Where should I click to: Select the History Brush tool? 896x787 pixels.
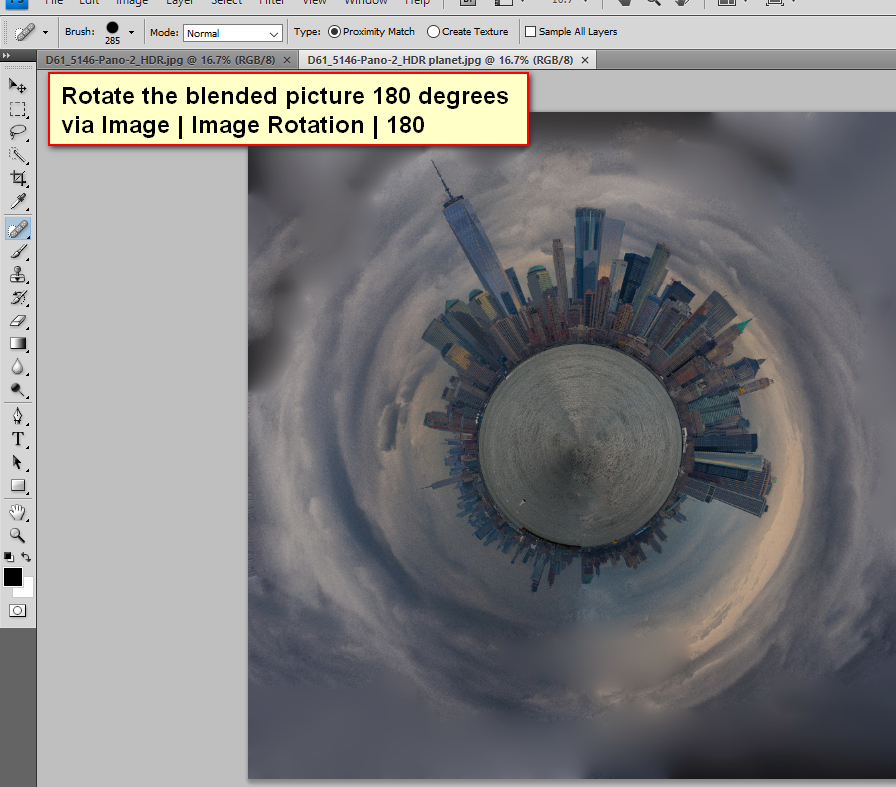(18, 298)
